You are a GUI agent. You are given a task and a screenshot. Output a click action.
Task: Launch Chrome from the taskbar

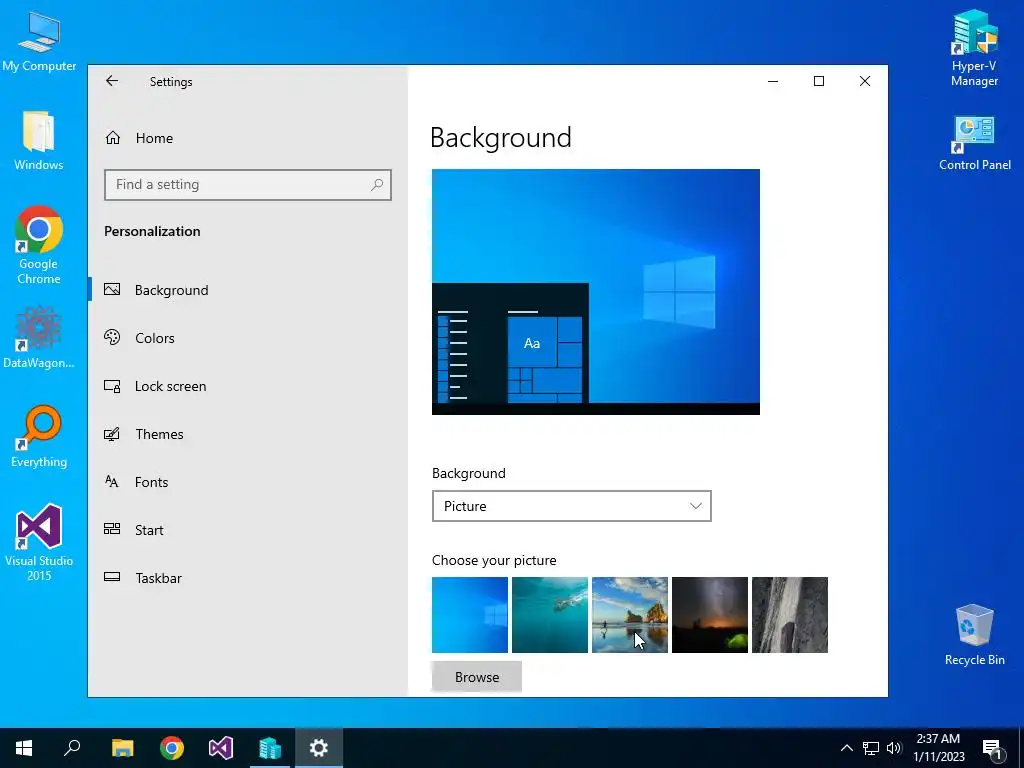pyautogui.click(x=172, y=748)
